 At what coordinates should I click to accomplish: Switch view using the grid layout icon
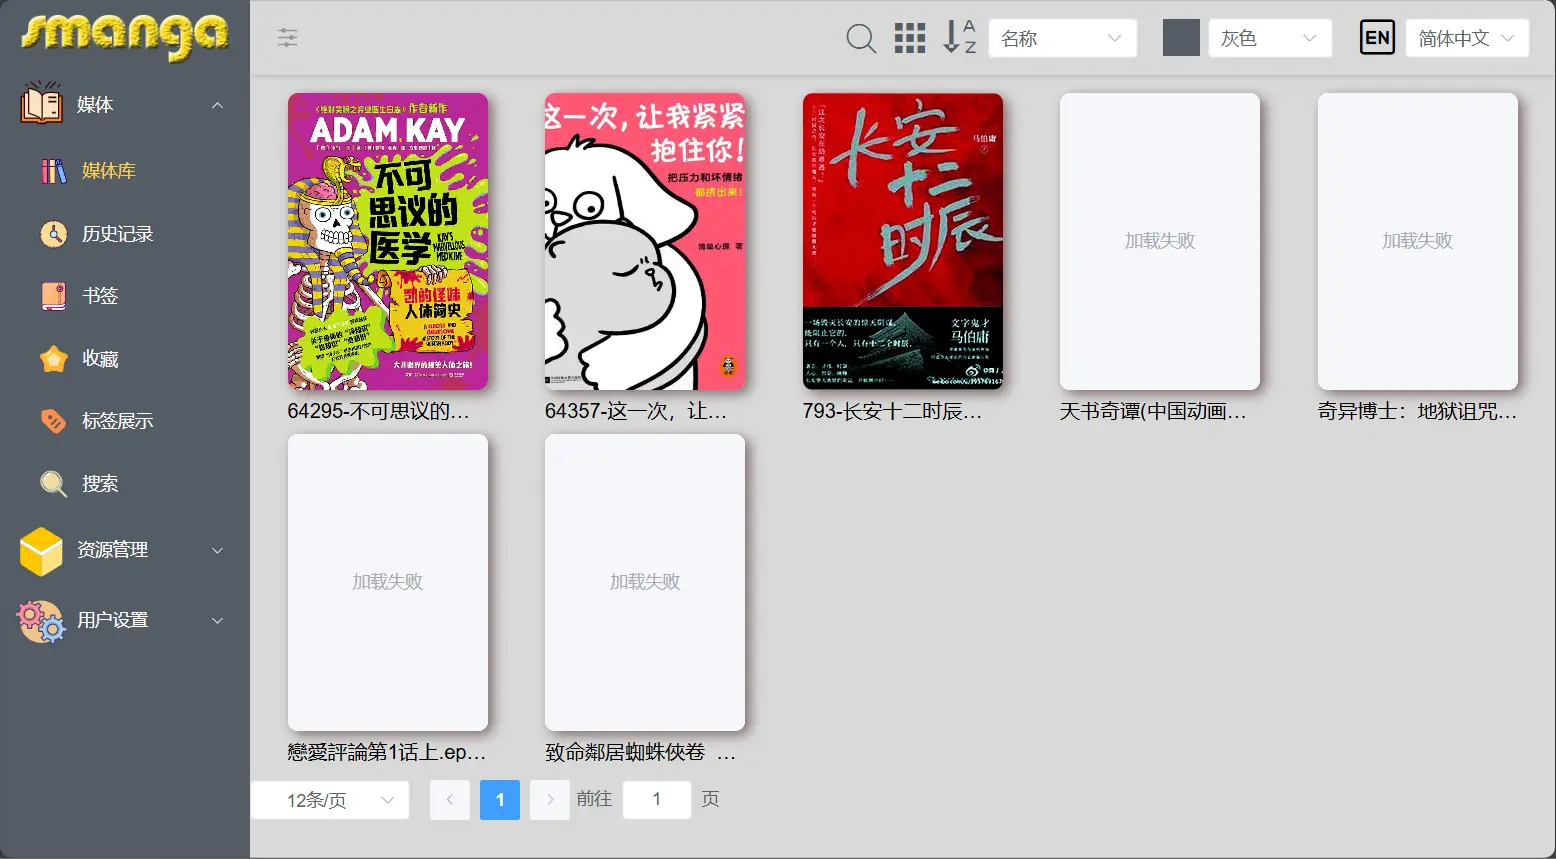pyautogui.click(x=909, y=38)
